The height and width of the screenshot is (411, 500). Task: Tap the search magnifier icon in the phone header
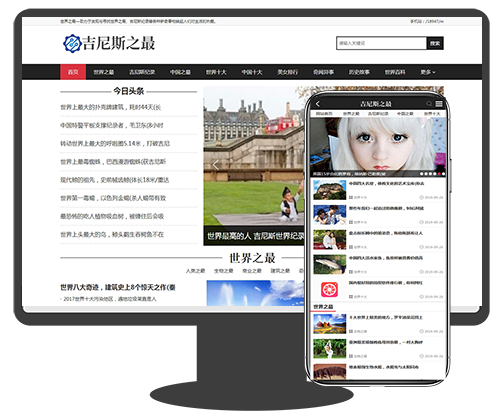click(429, 104)
